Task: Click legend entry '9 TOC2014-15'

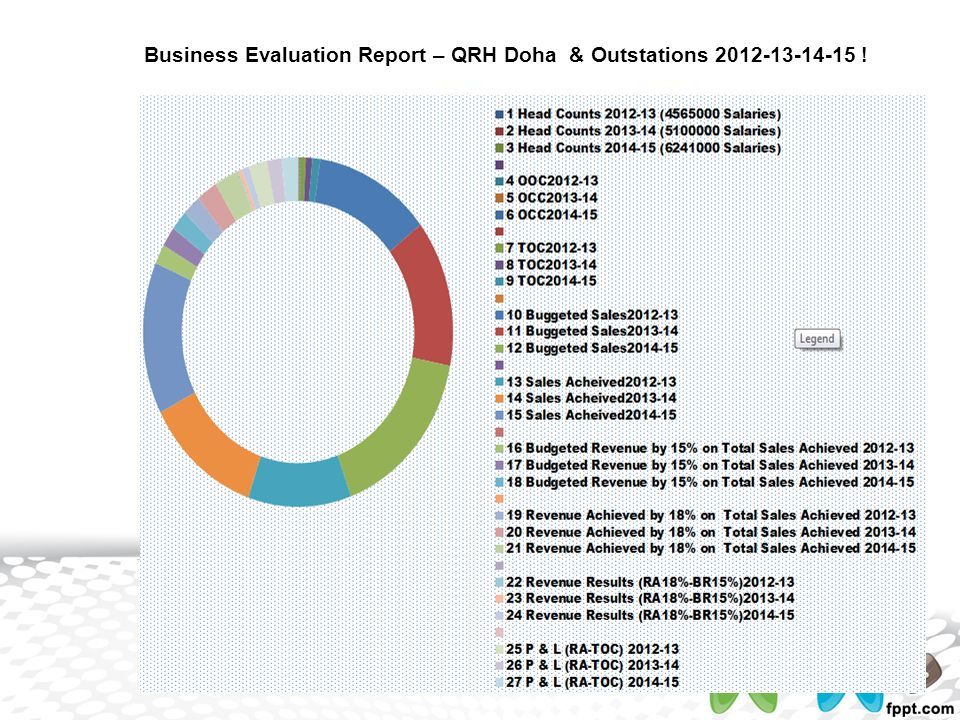Action: point(546,282)
